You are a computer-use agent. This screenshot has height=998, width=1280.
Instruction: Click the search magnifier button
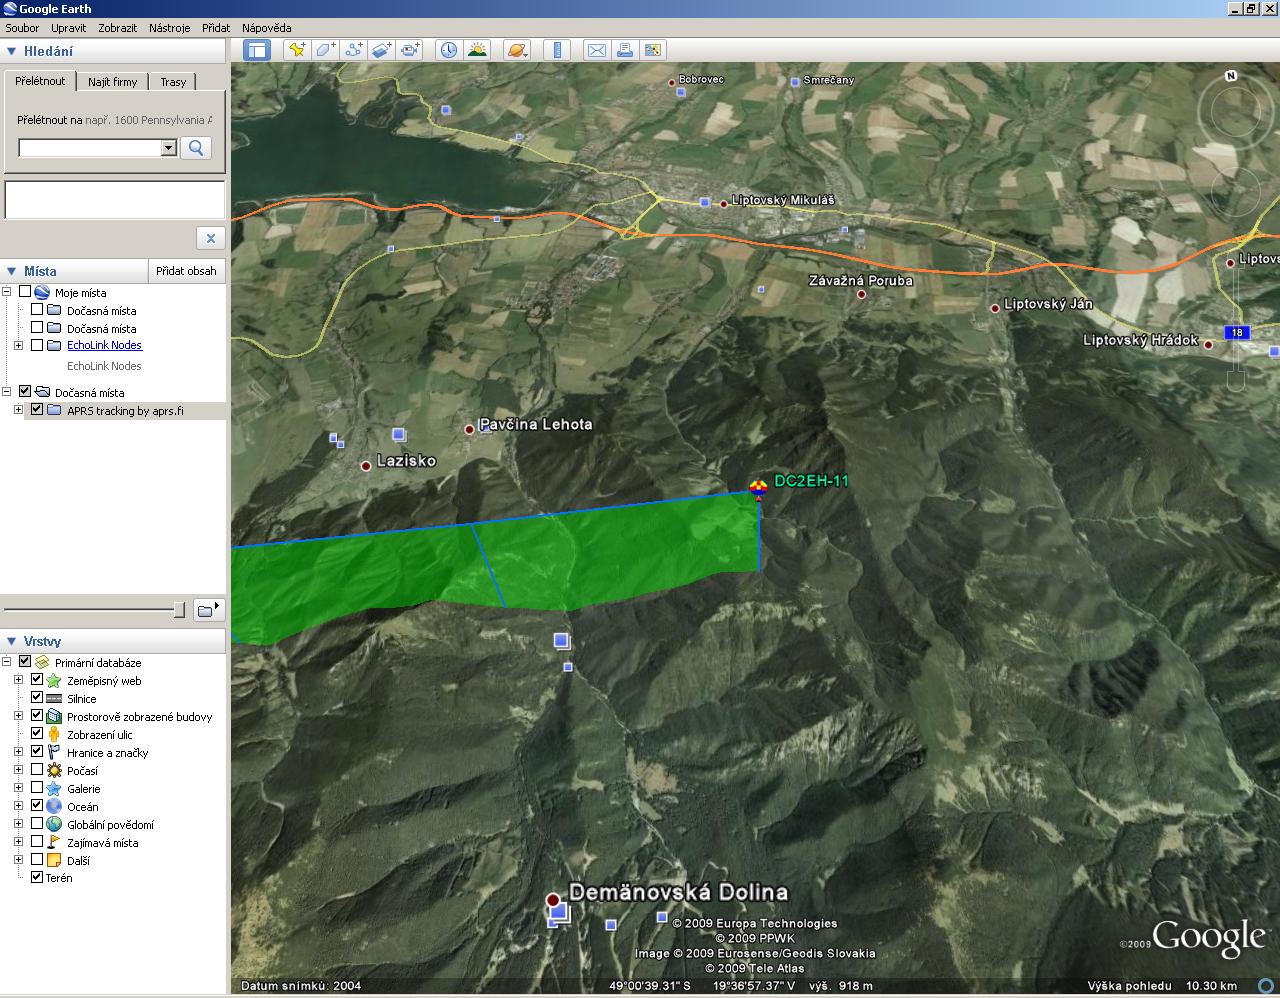coord(196,148)
